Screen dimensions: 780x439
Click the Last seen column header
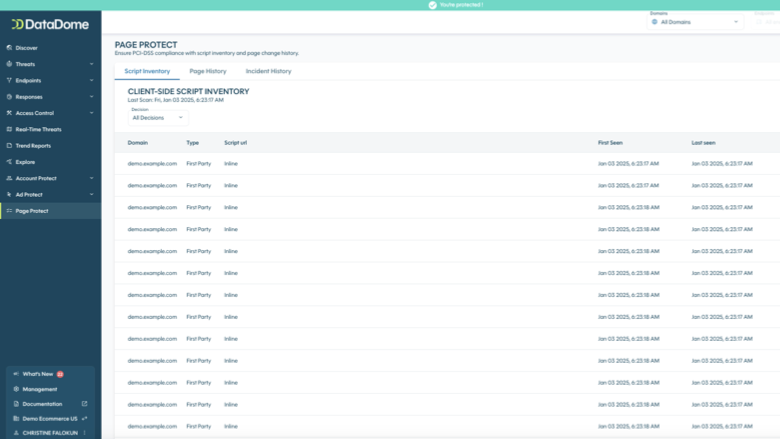click(703, 143)
